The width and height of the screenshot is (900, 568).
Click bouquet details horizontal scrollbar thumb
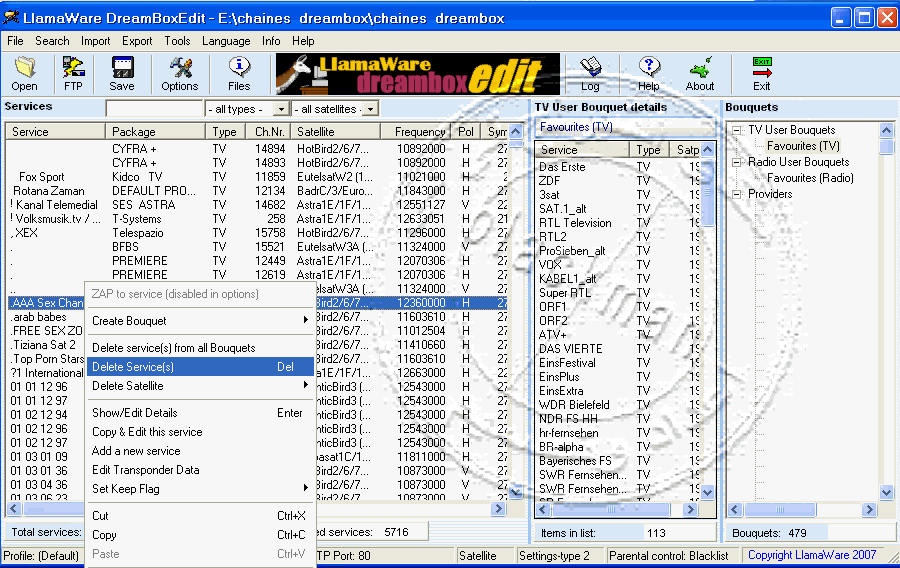click(610, 509)
